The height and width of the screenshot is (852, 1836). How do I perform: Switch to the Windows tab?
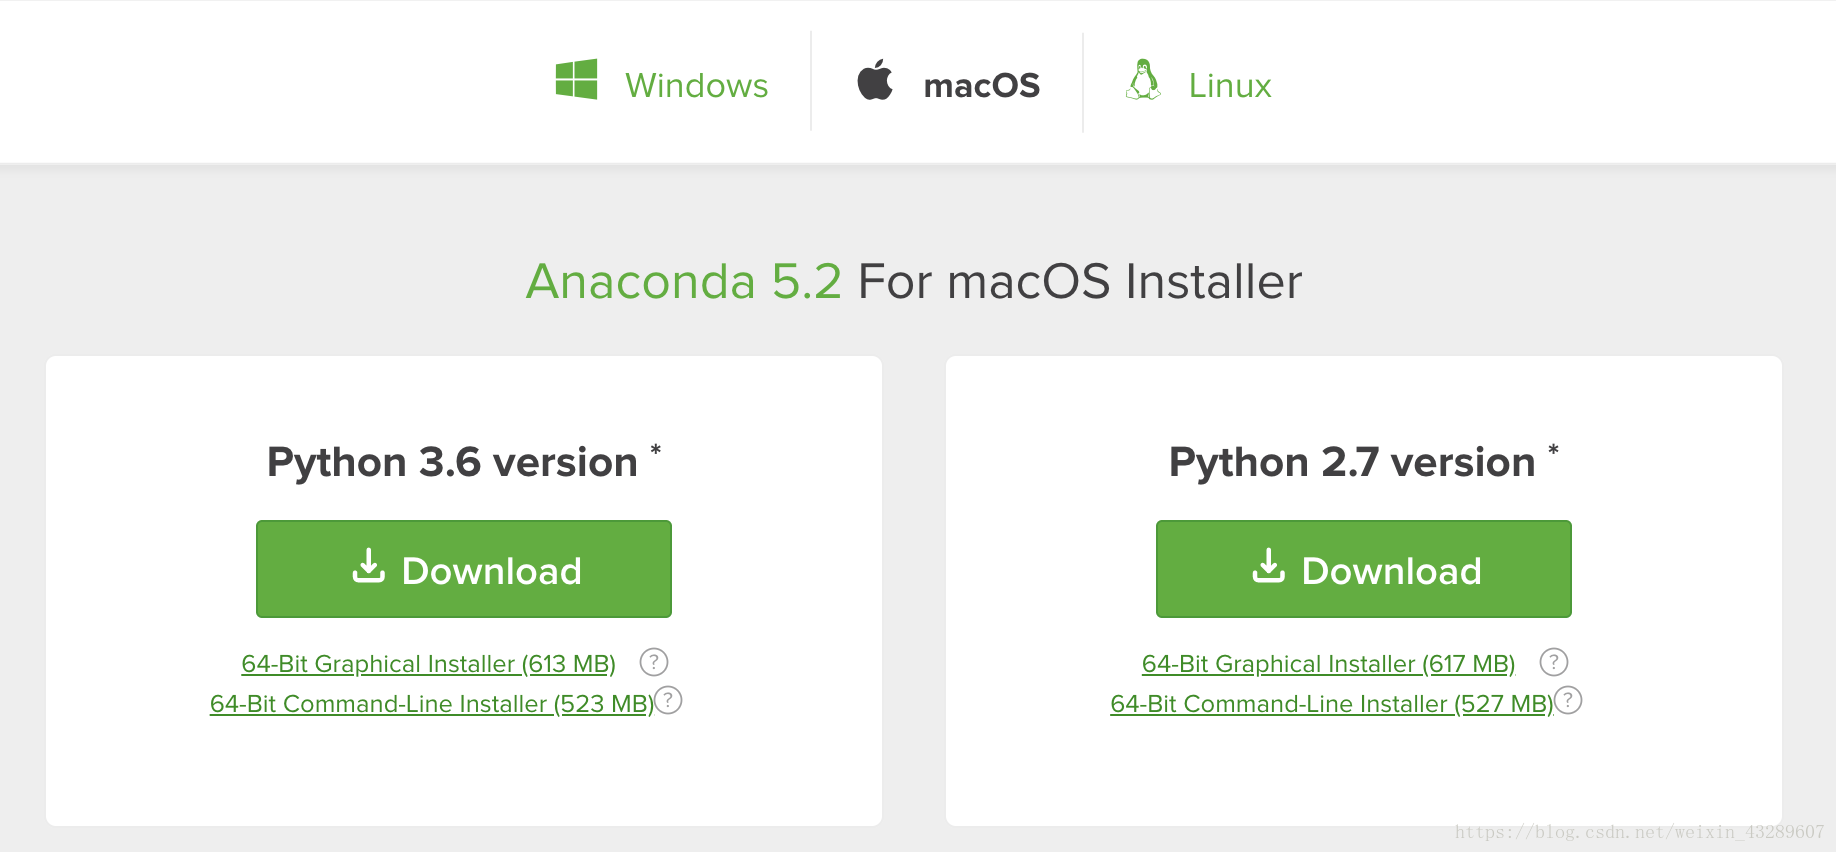point(662,82)
